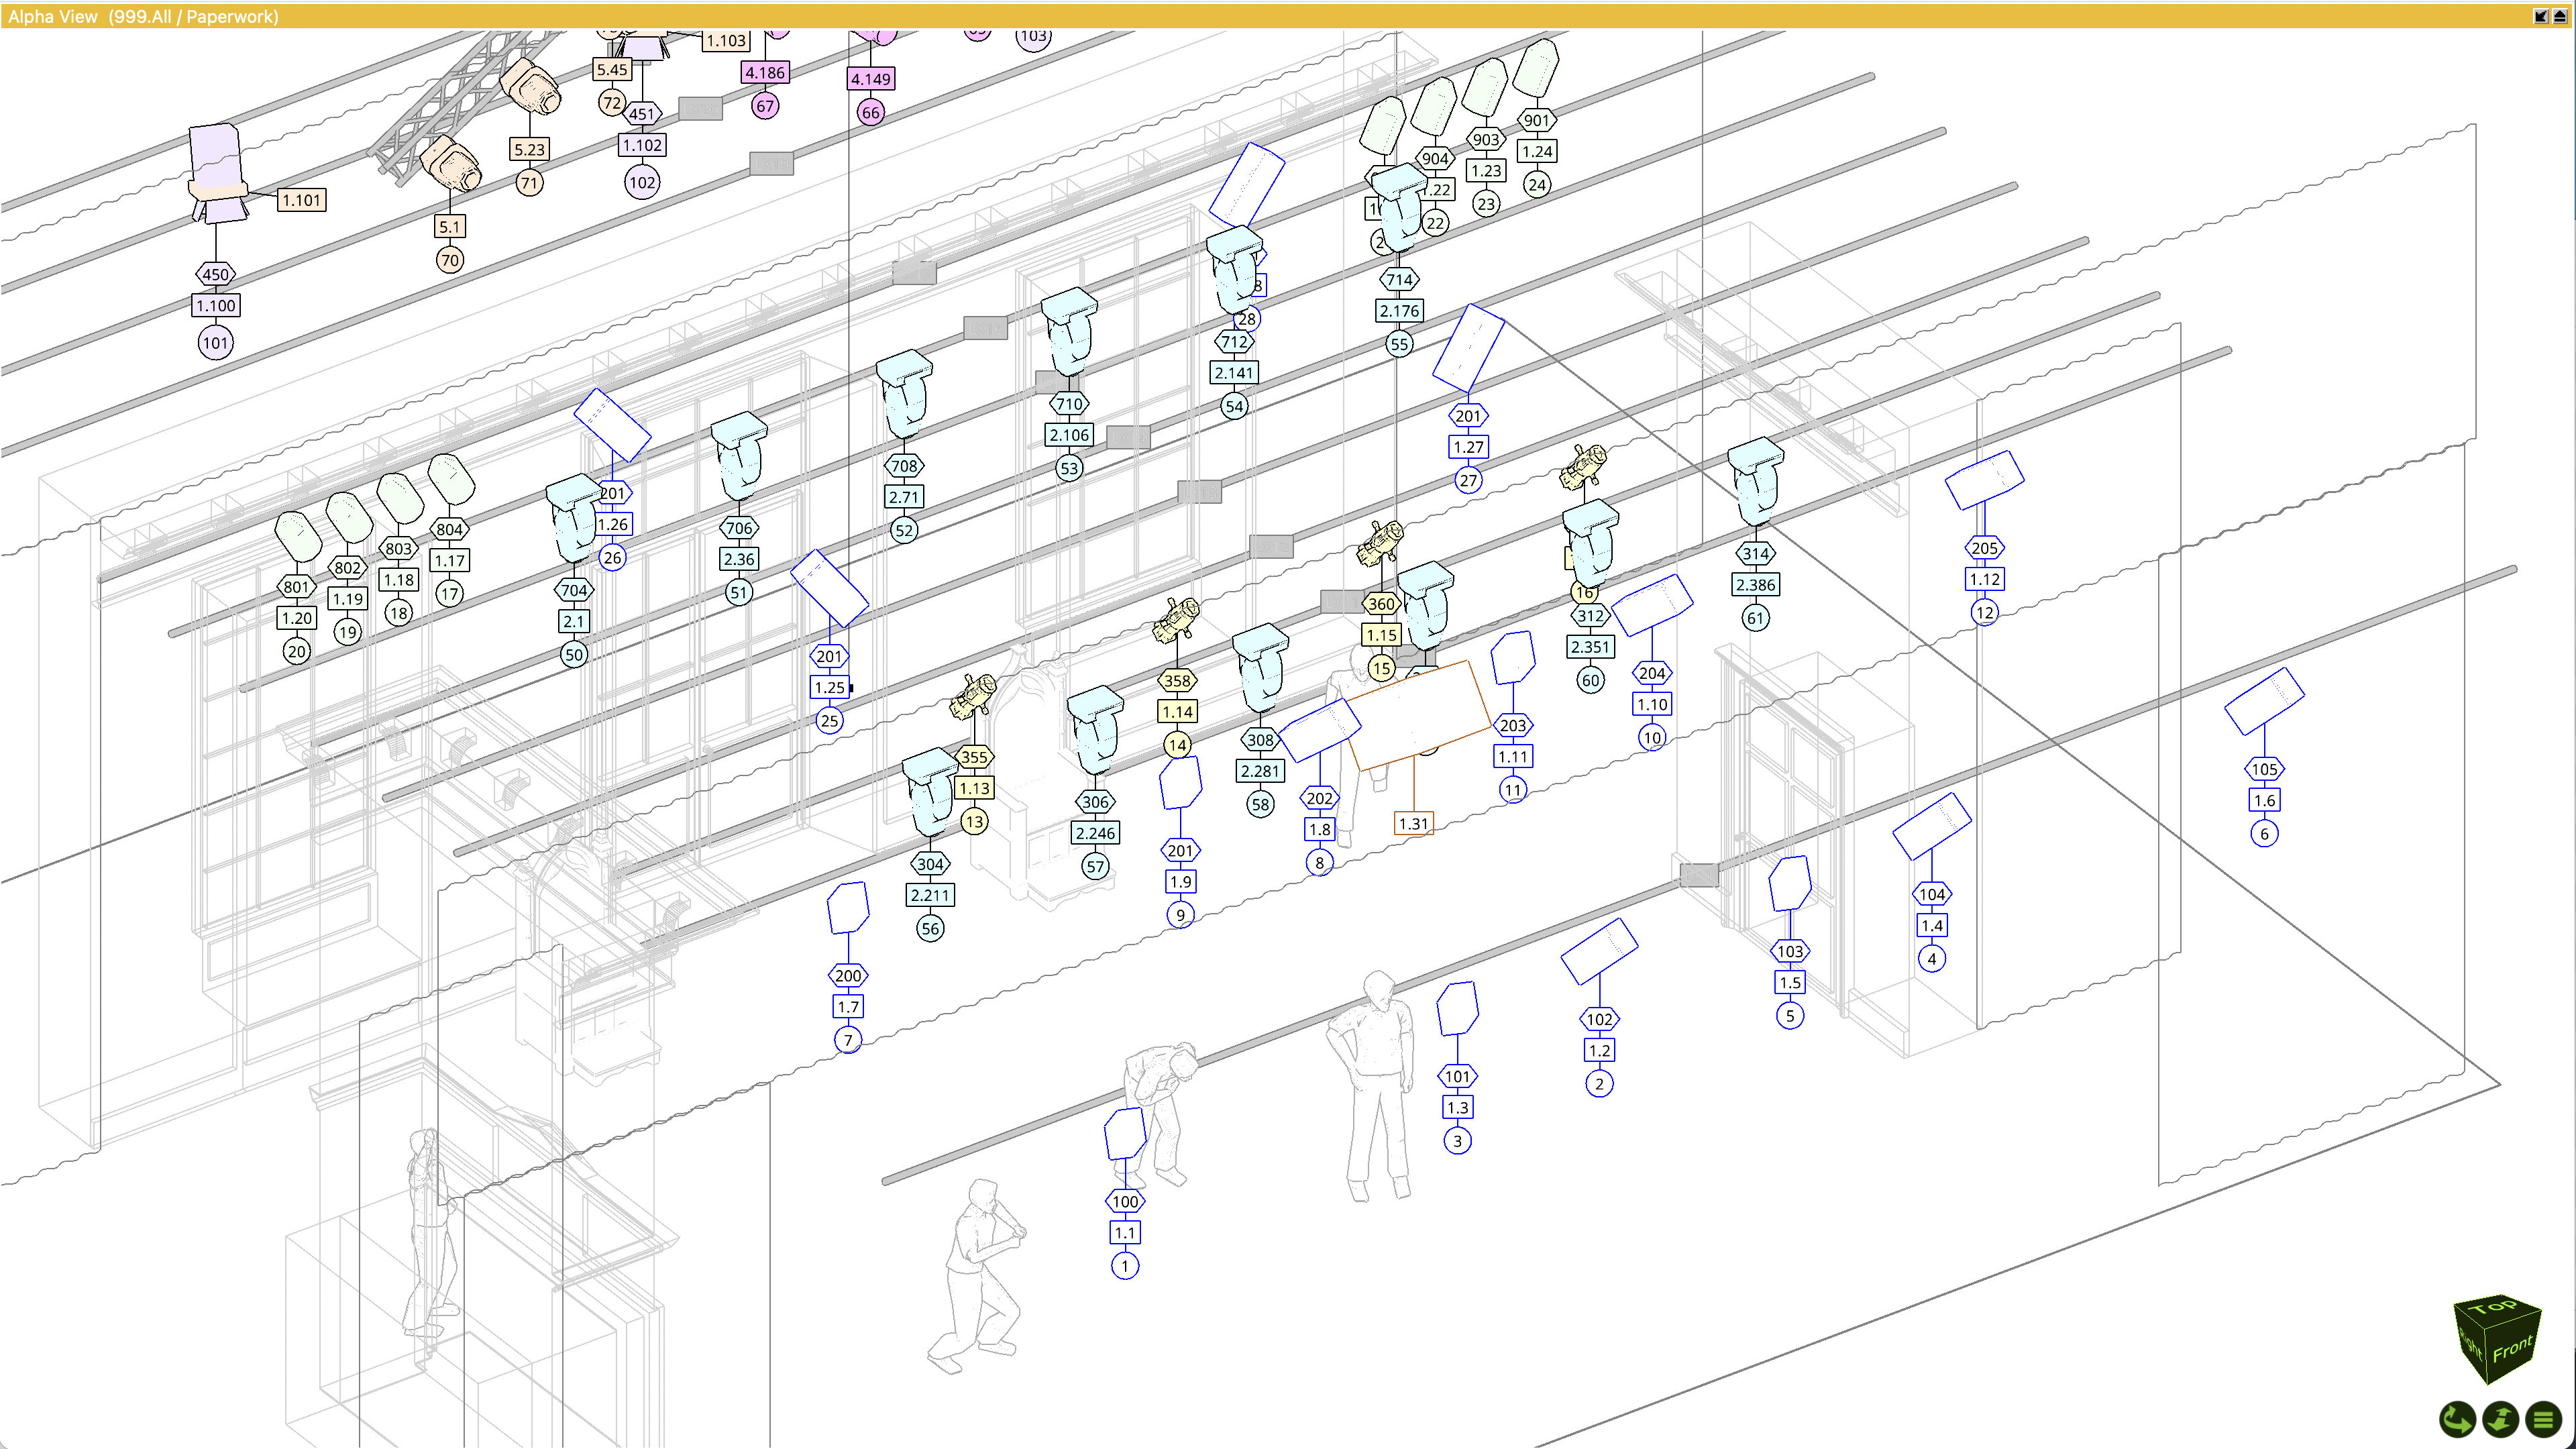This screenshot has height=1449, width=2576.
Task: Click the diagonal-arrow icon in title bar
Action: click(2541, 16)
